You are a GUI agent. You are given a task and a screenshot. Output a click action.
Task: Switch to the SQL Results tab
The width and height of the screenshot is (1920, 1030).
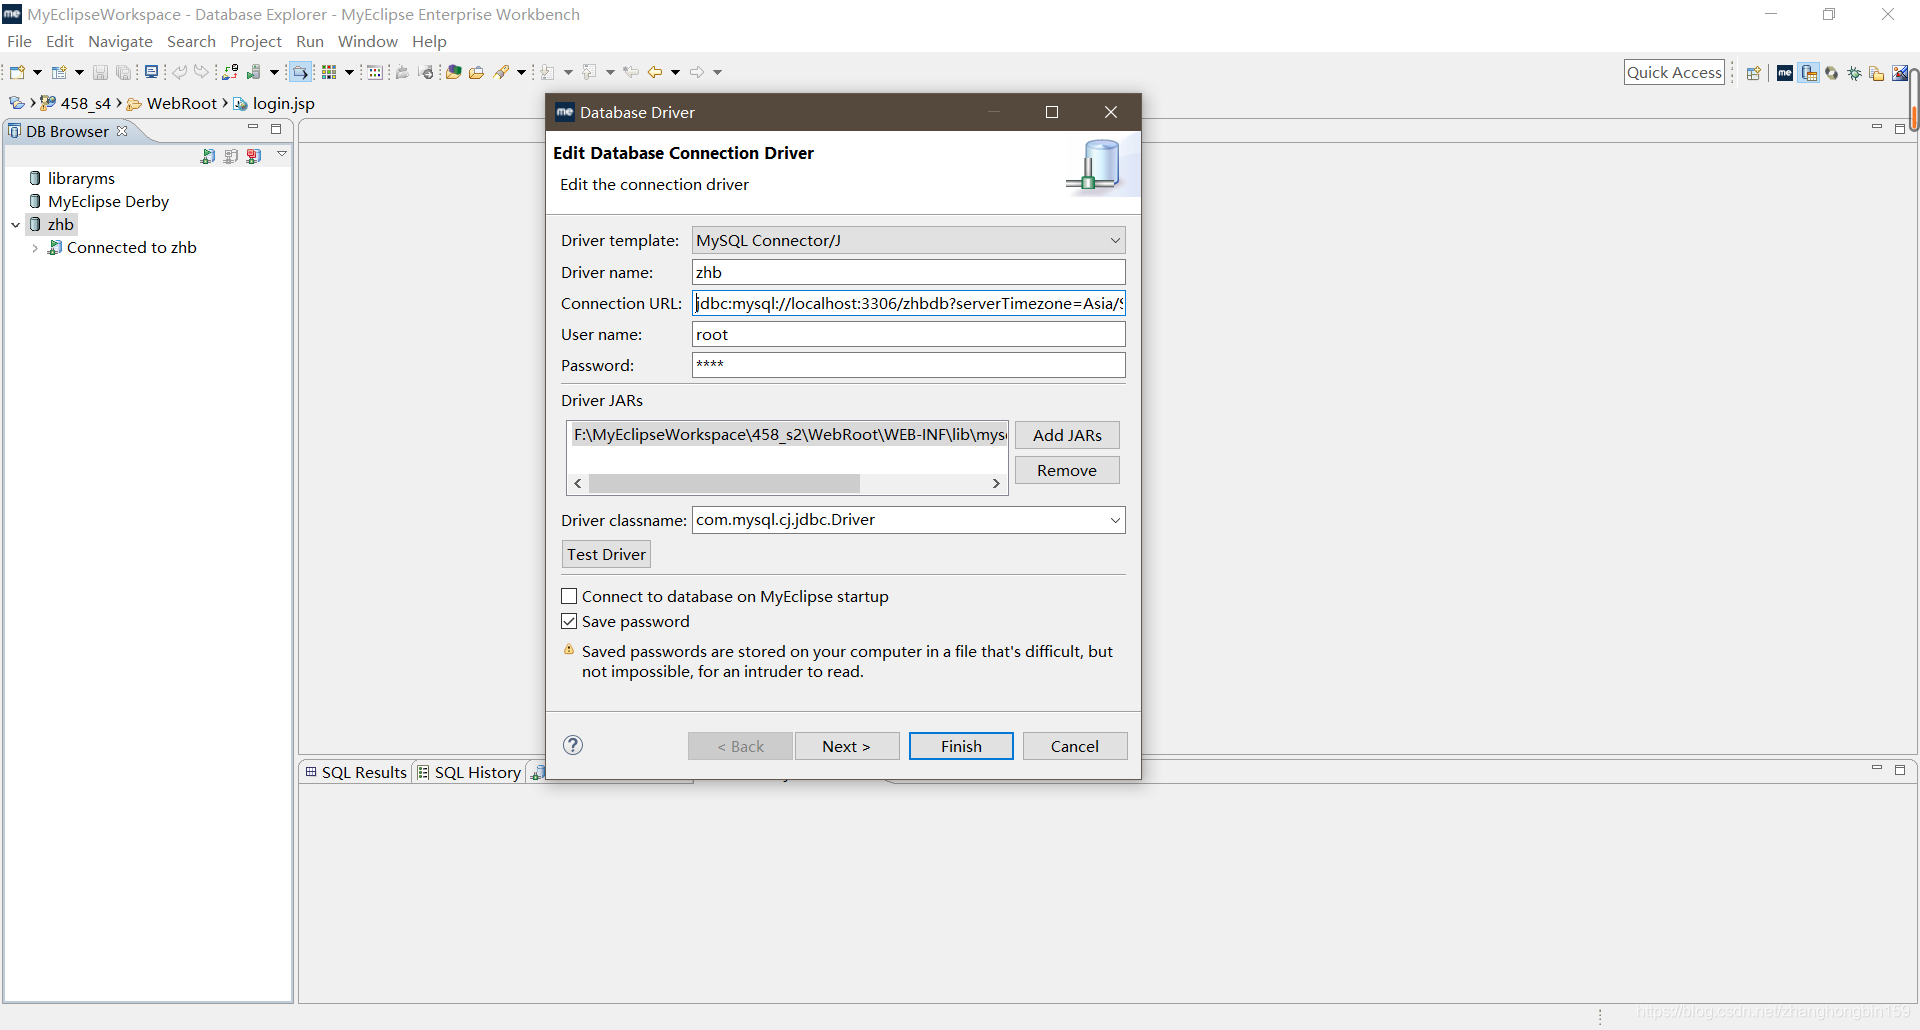(356, 772)
